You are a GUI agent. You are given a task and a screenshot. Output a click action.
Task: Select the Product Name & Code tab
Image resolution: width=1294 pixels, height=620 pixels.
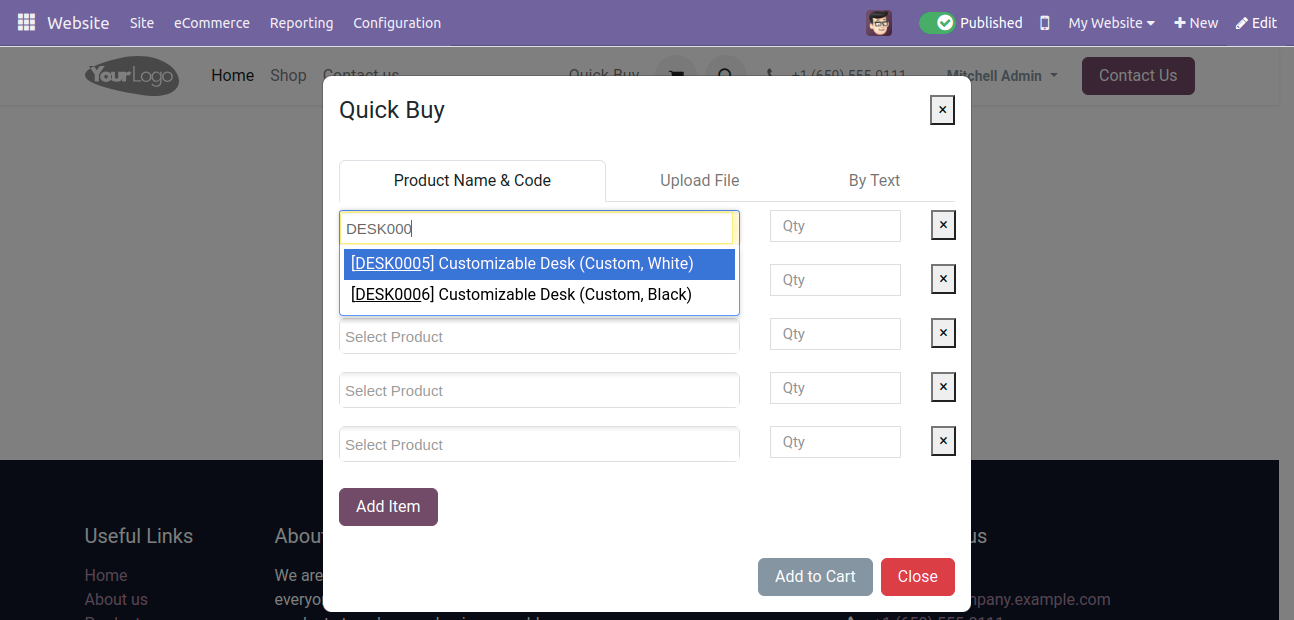point(472,181)
